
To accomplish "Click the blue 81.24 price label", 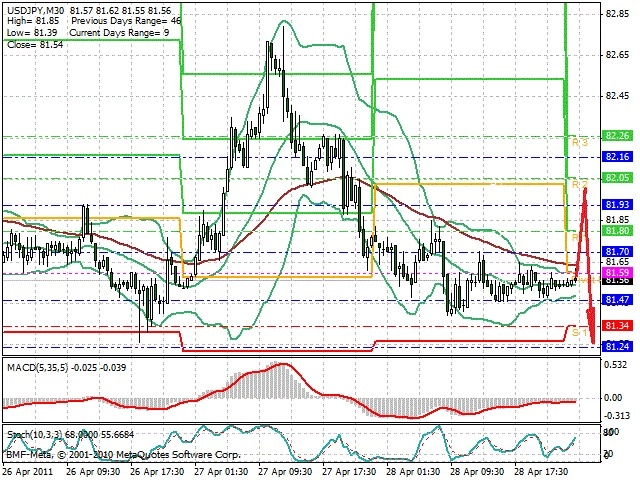I will [618, 347].
